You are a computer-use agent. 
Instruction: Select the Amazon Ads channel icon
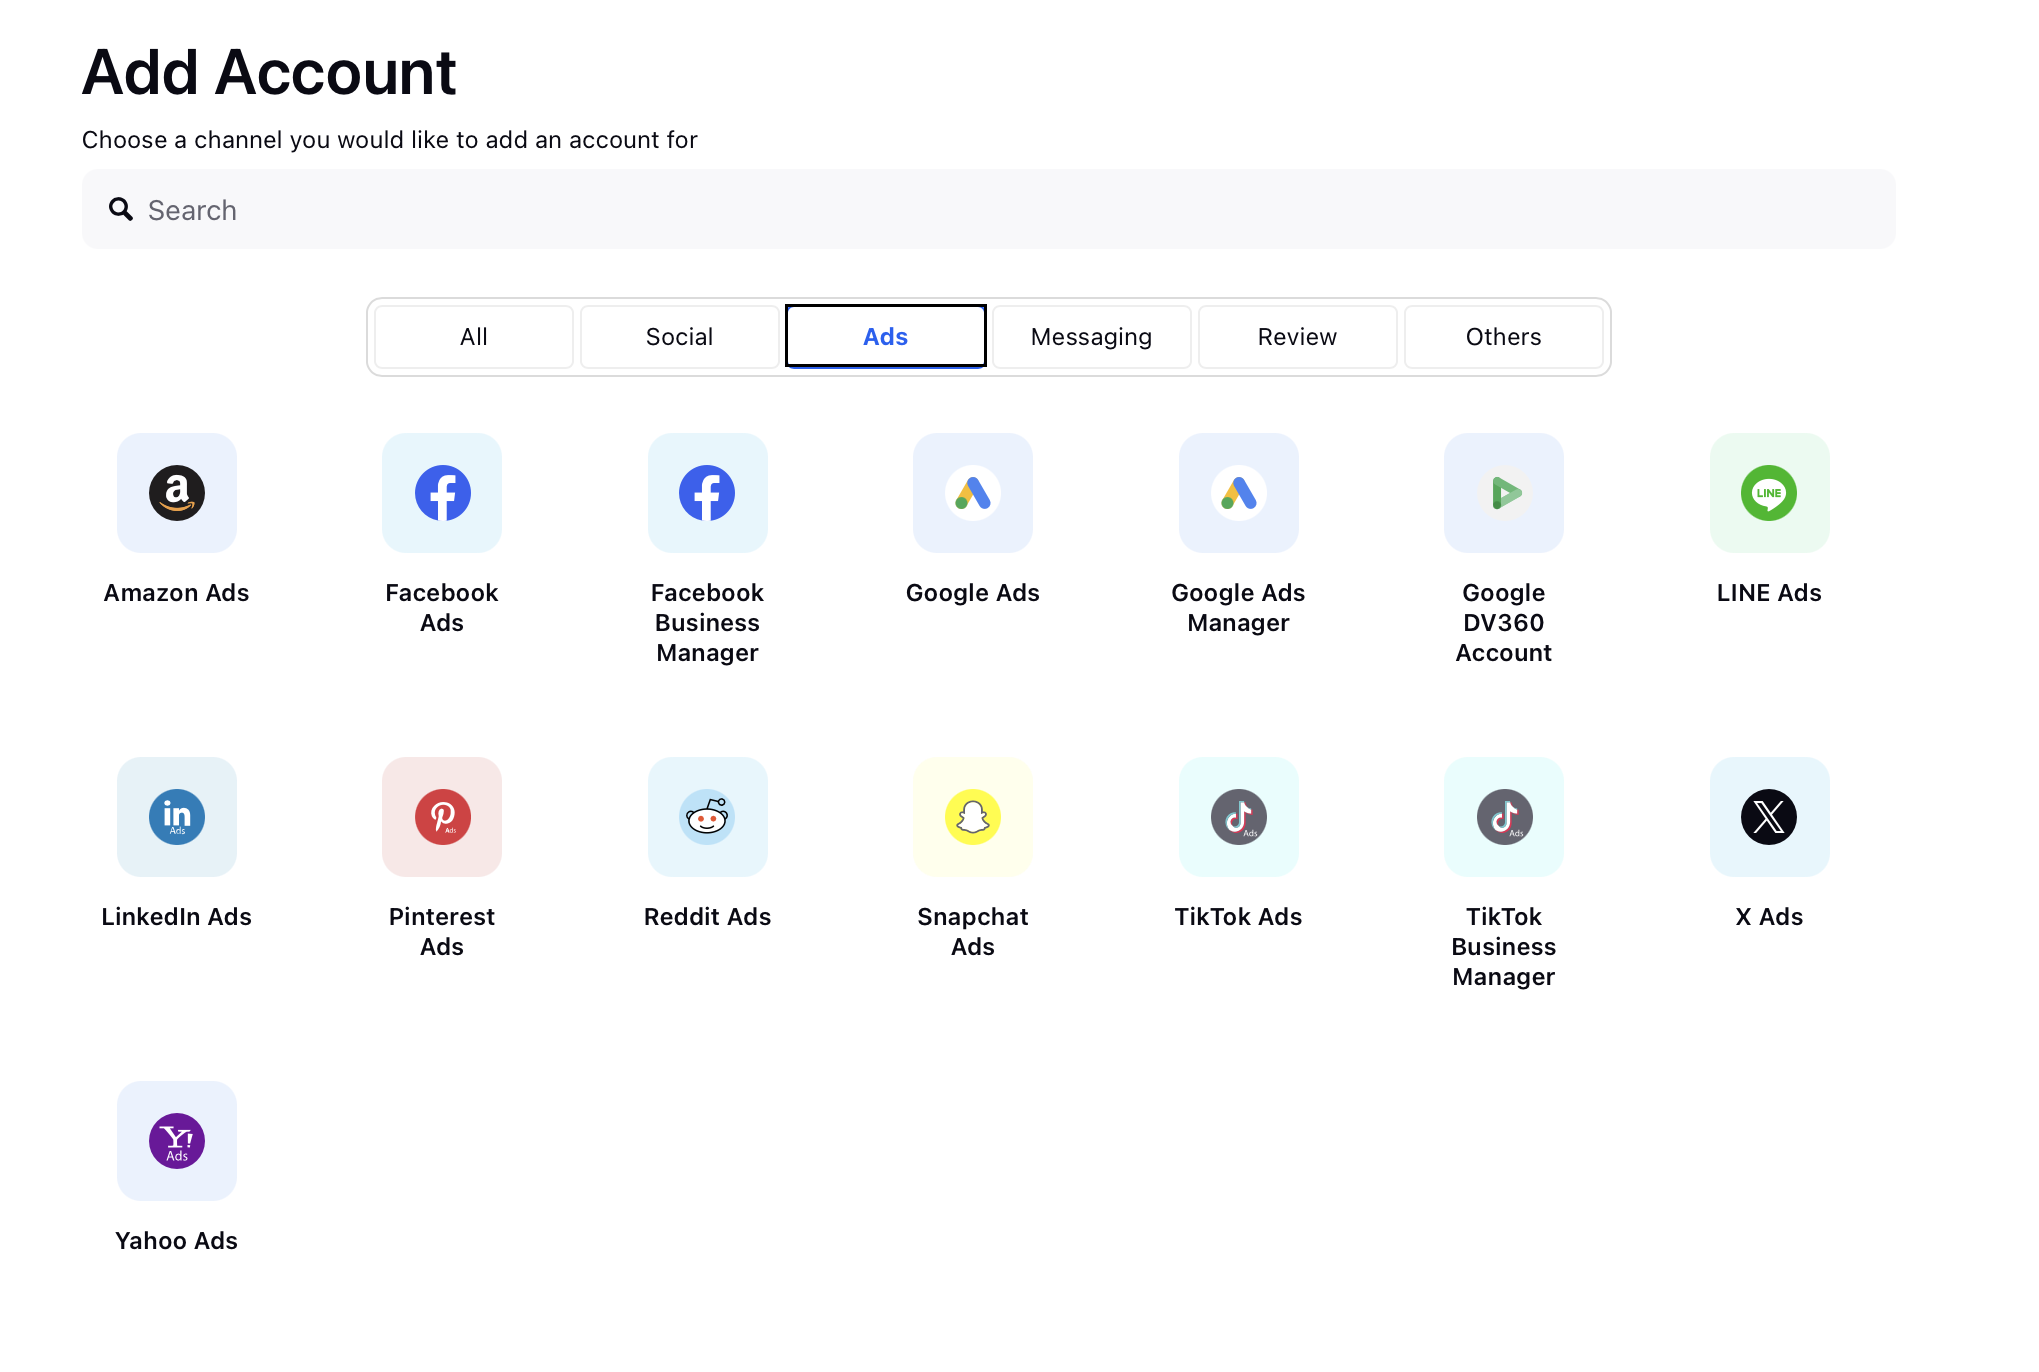[177, 493]
